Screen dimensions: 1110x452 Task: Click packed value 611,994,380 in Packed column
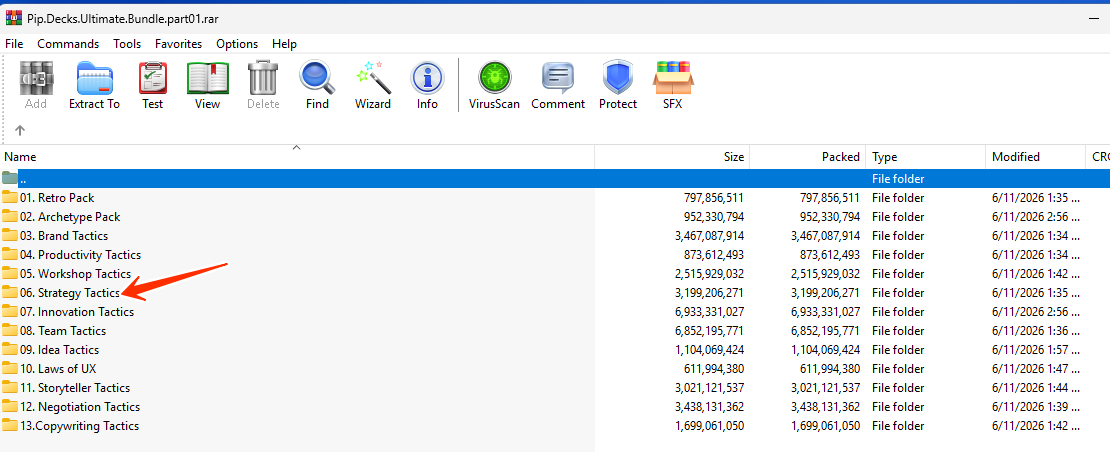[830, 369]
